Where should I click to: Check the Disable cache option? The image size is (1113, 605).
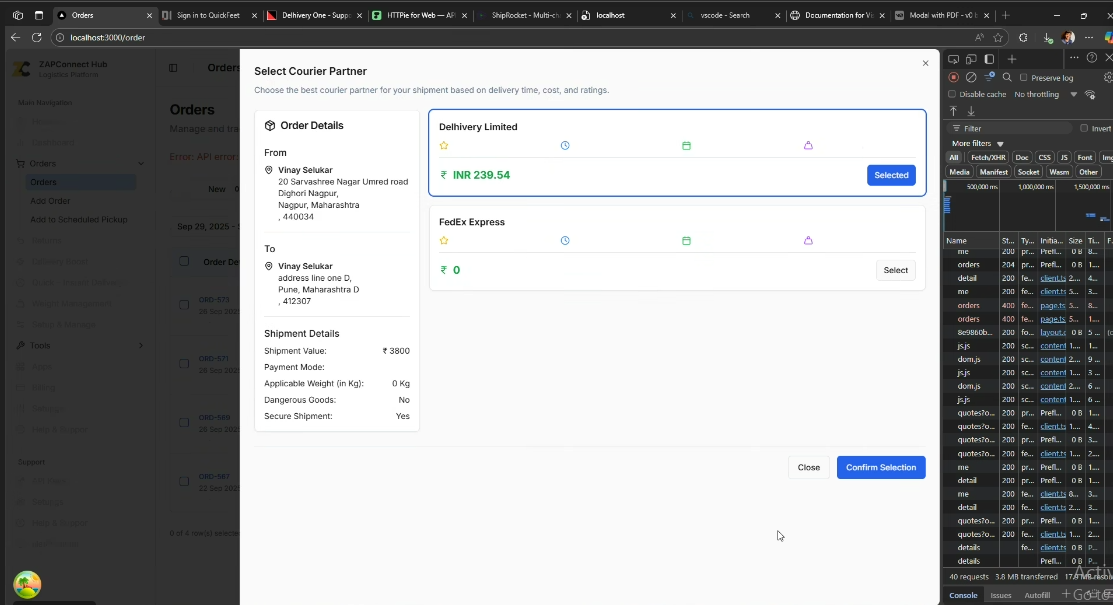point(952,94)
